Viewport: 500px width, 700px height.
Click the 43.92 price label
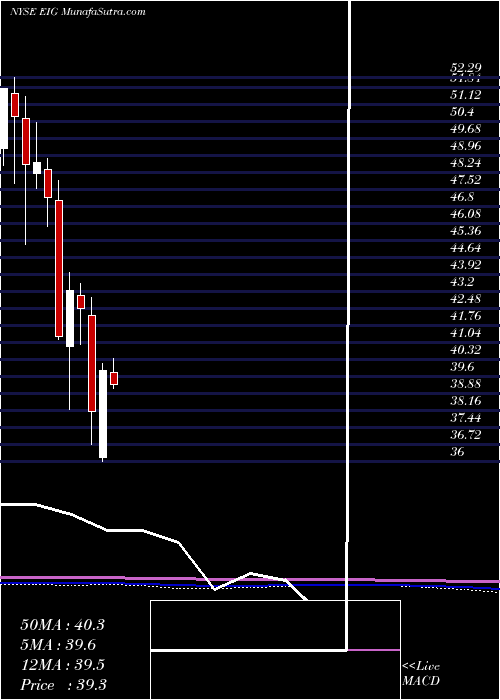(466, 264)
